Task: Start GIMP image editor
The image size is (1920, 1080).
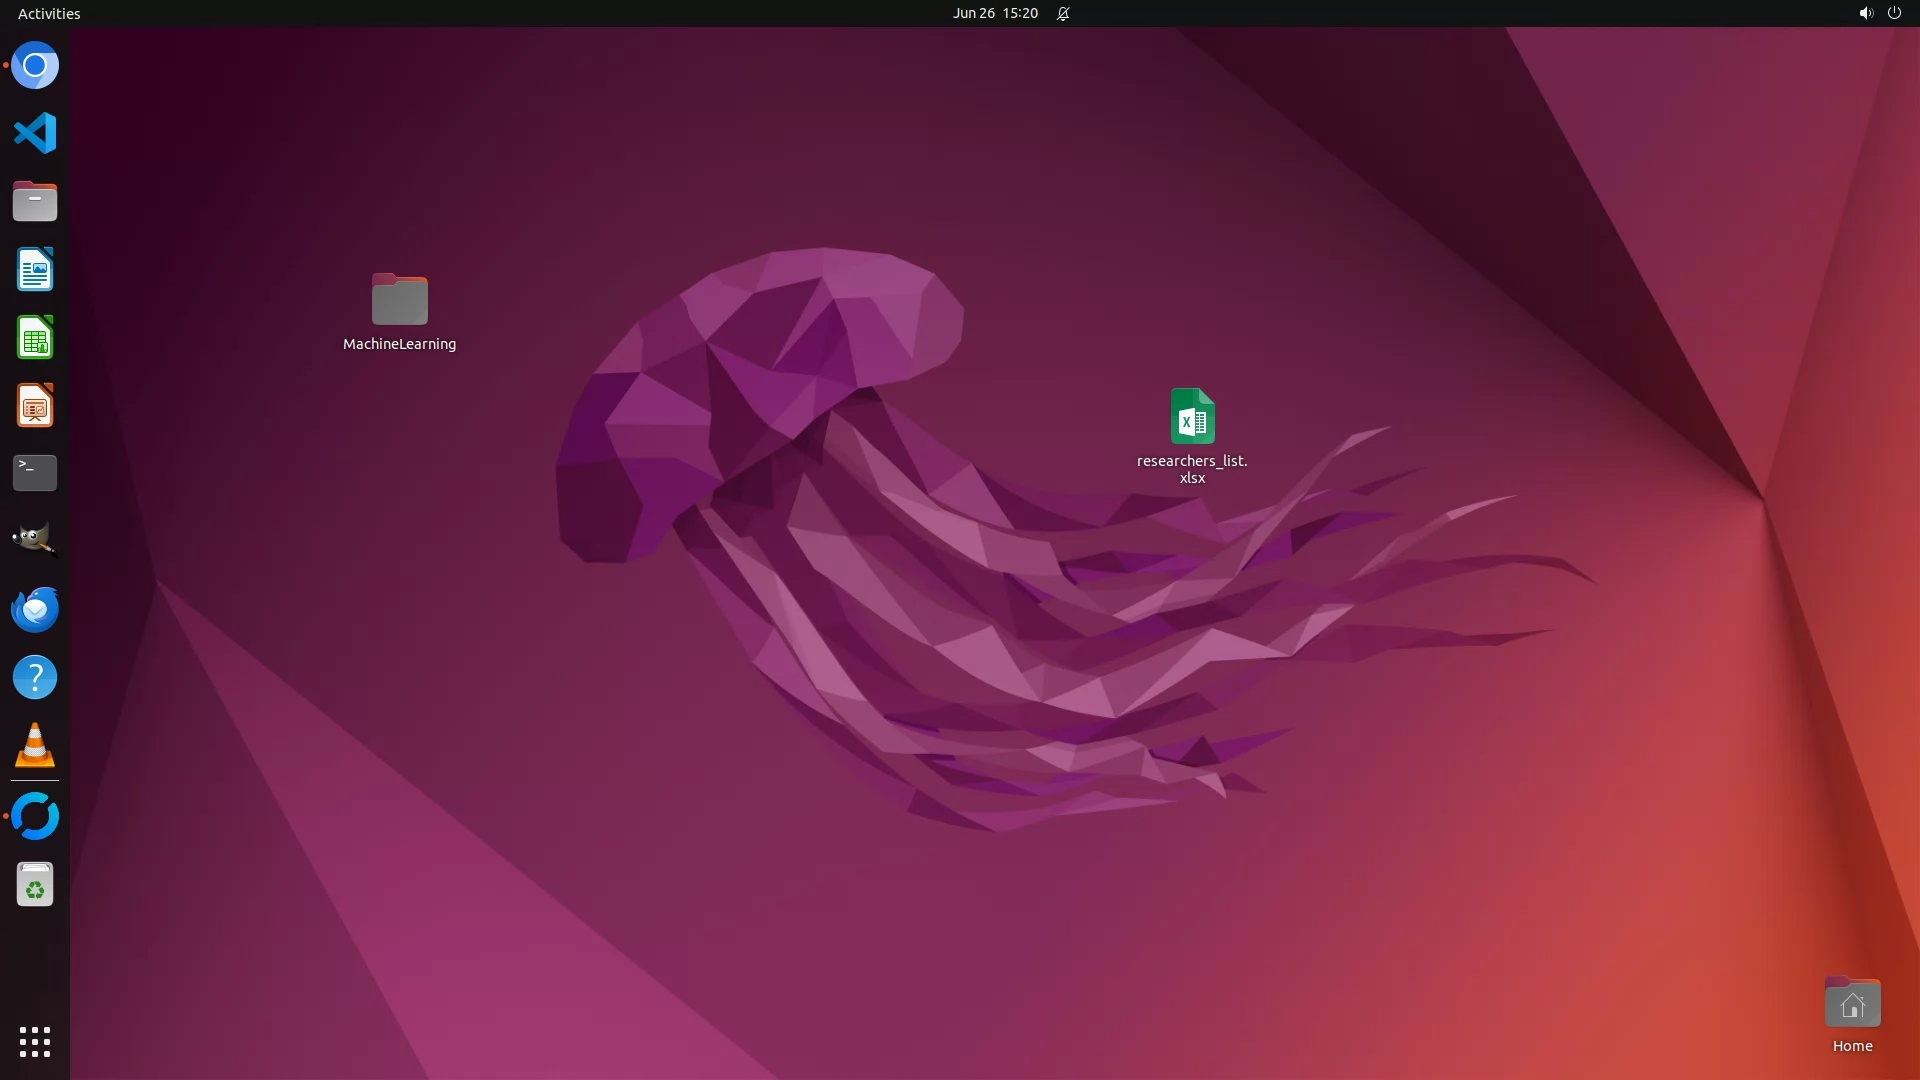Action: [35, 541]
